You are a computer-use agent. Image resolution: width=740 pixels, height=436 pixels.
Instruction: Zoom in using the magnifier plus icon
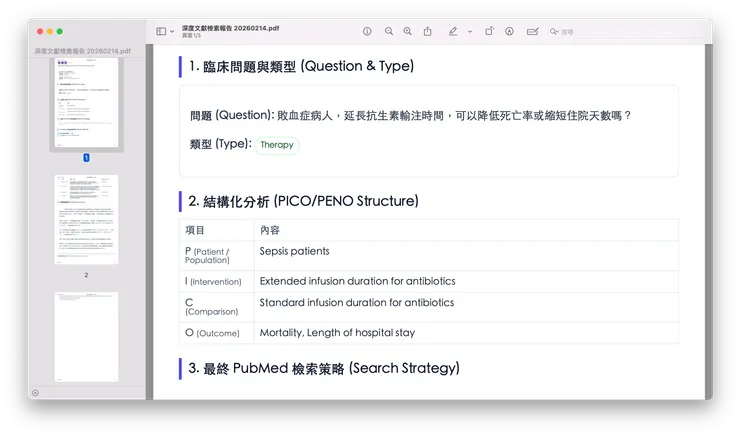pos(408,32)
